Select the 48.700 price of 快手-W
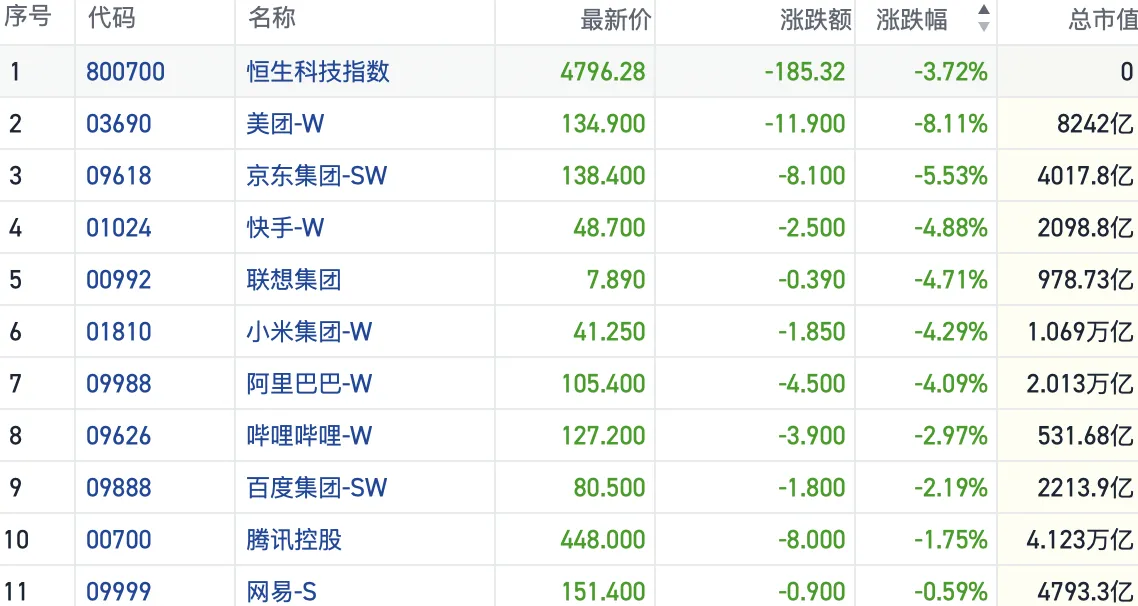The height and width of the screenshot is (606, 1138). [609, 229]
